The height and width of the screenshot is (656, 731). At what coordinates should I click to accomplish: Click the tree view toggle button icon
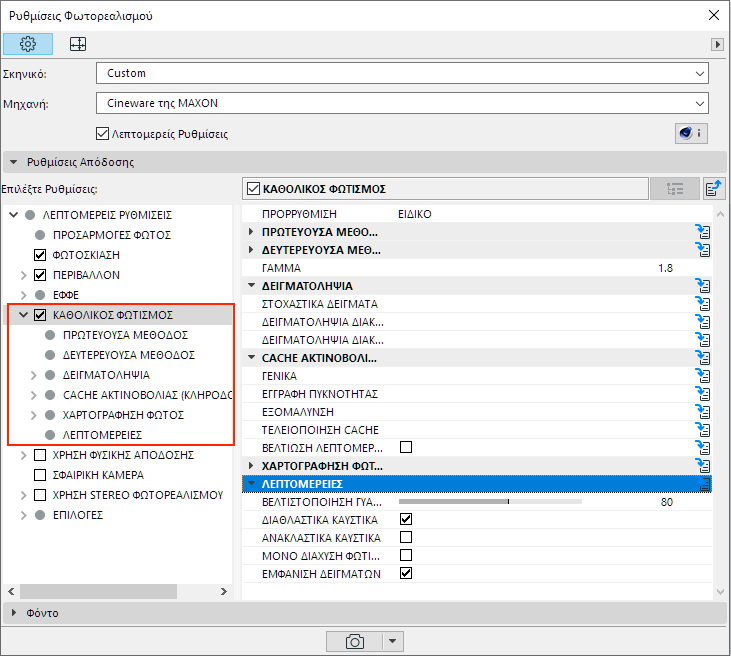pos(675,189)
